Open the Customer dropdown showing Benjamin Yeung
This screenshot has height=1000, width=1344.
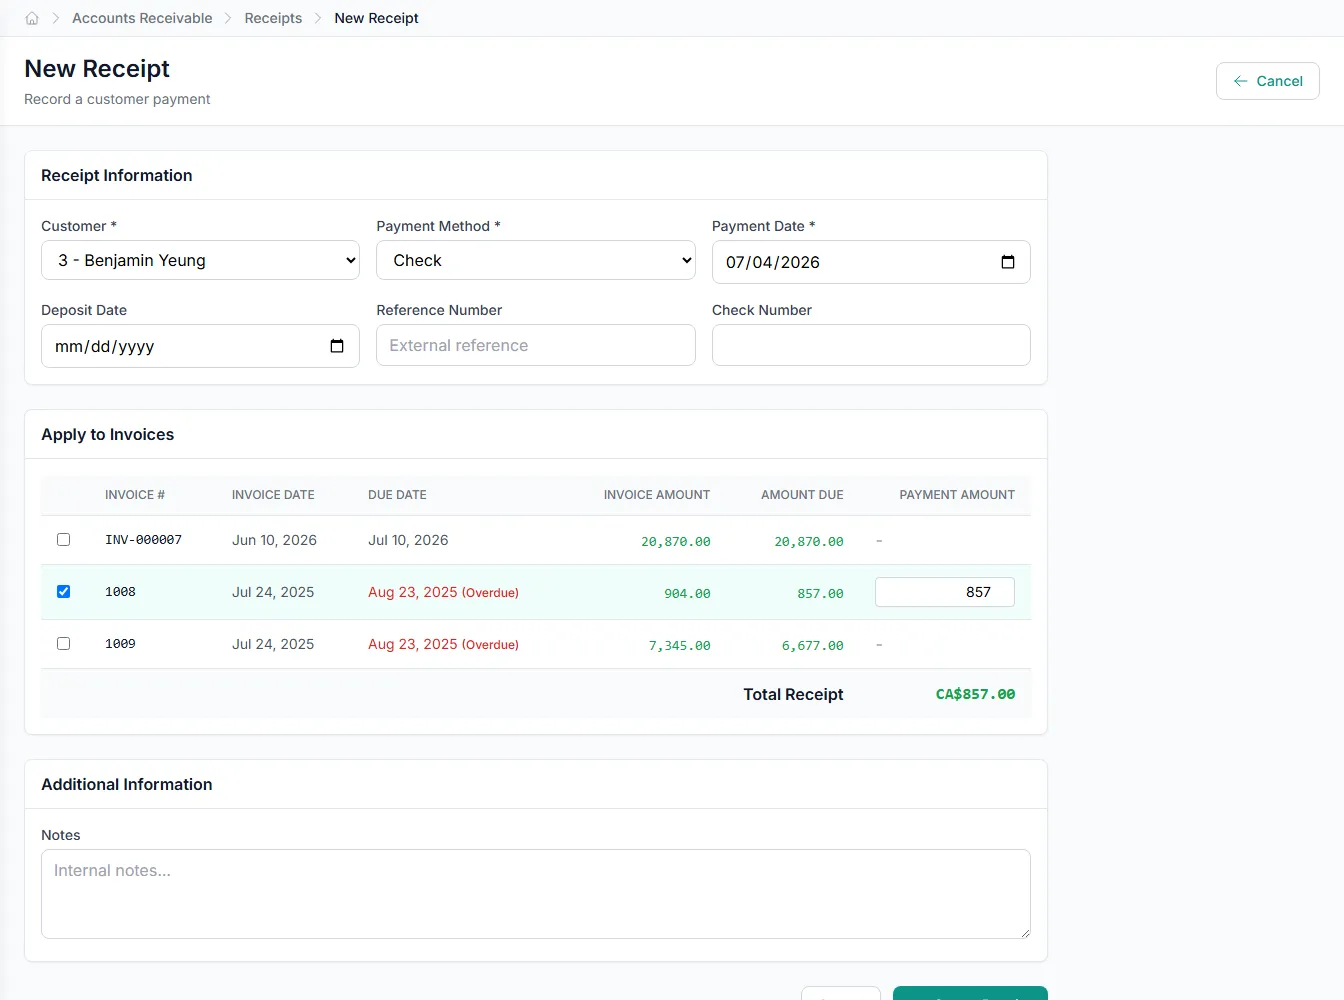click(x=200, y=260)
